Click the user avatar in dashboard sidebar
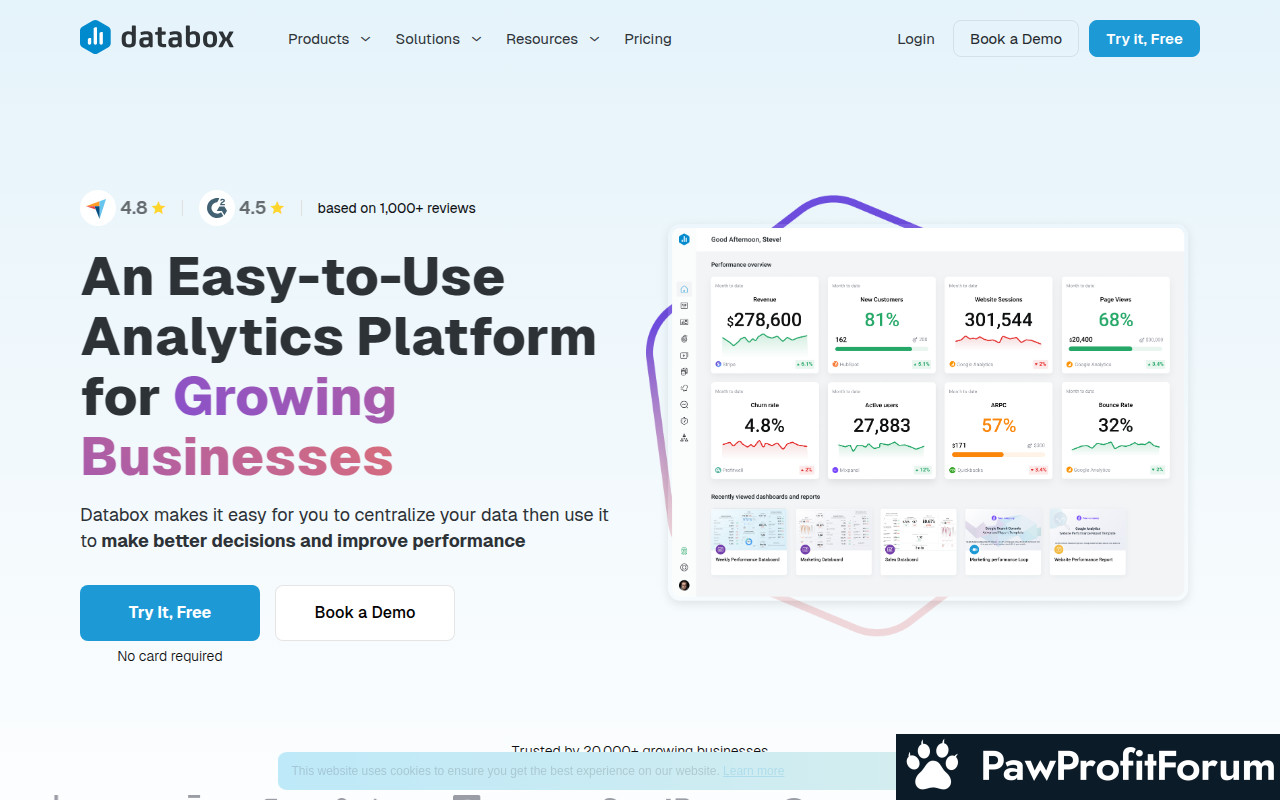This screenshot has width=1280, height=800. (684, 585)
